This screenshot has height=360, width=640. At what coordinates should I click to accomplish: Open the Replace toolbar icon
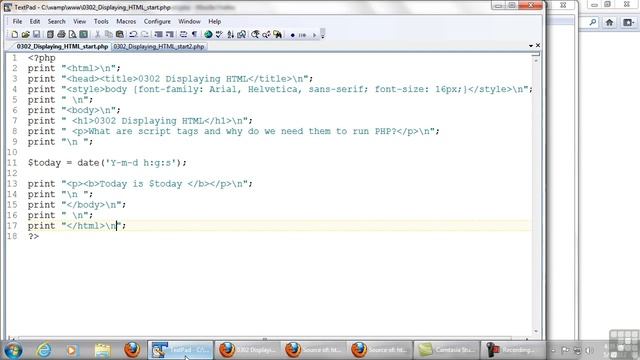[266, 35]
